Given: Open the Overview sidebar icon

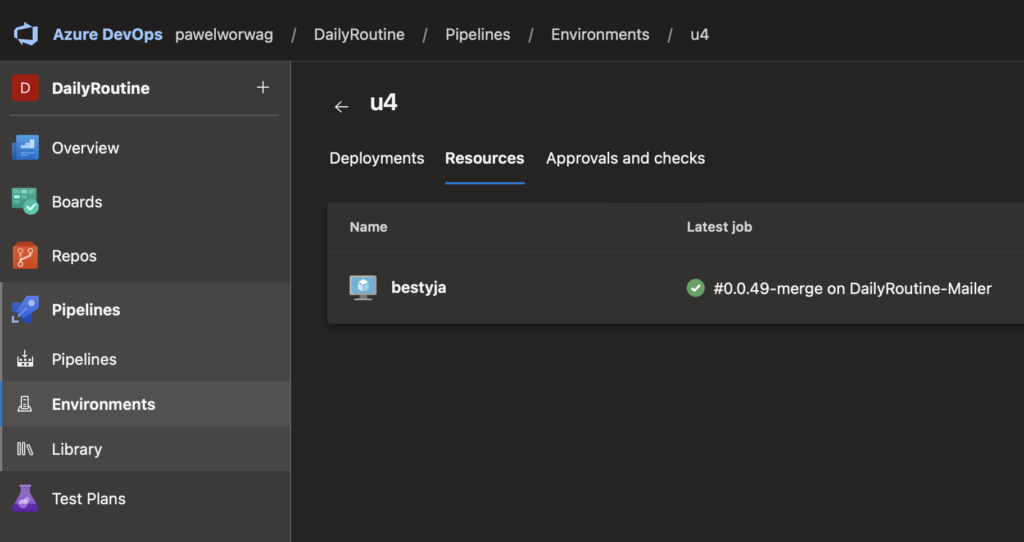Looking at the screenshot, I should click(25, 148).
